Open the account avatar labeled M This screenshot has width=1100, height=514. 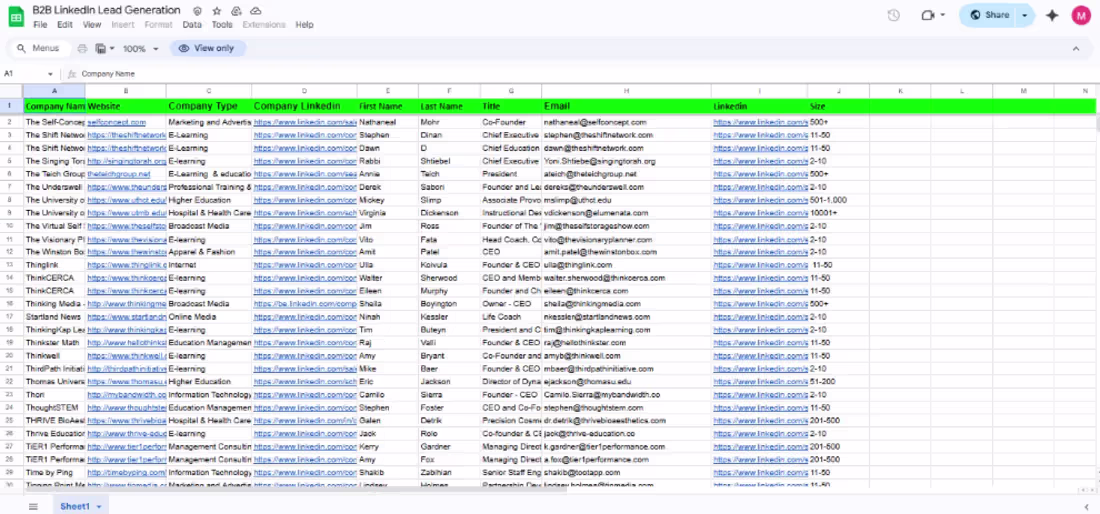(x=1081, y=15)
